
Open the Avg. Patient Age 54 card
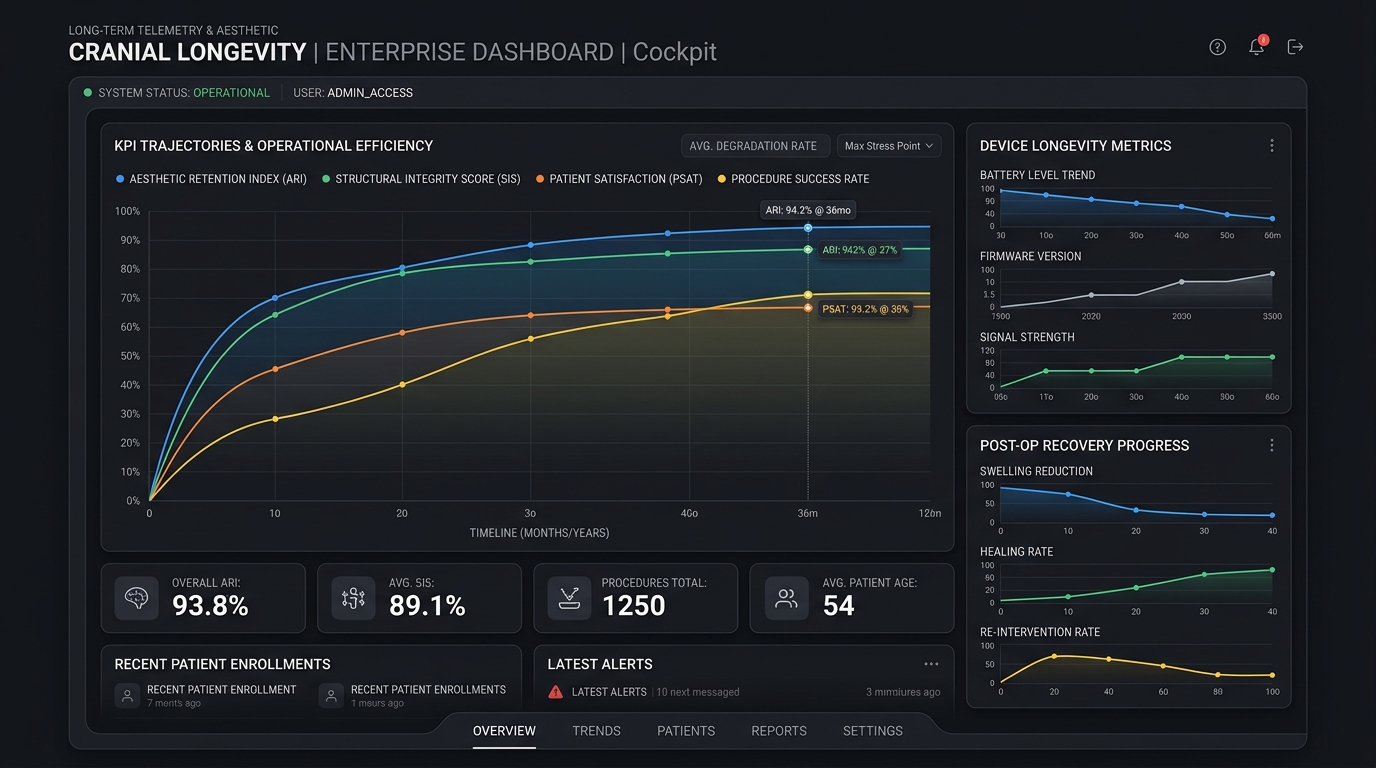(x=852, y=598)
